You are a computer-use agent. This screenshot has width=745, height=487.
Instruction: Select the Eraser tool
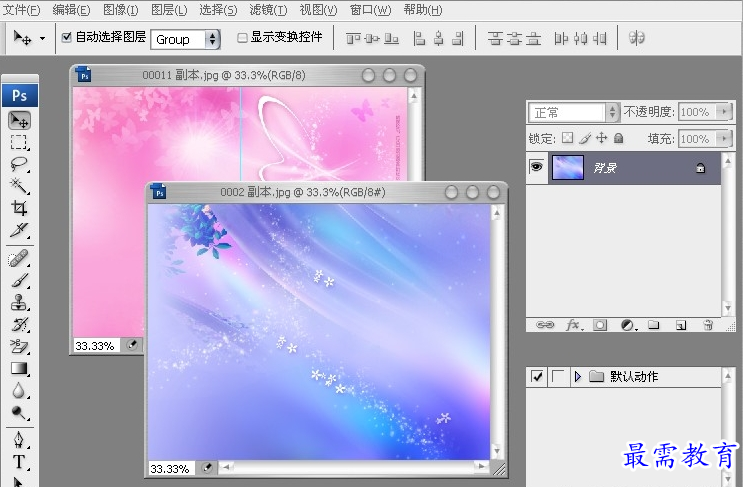click(19, 346)
